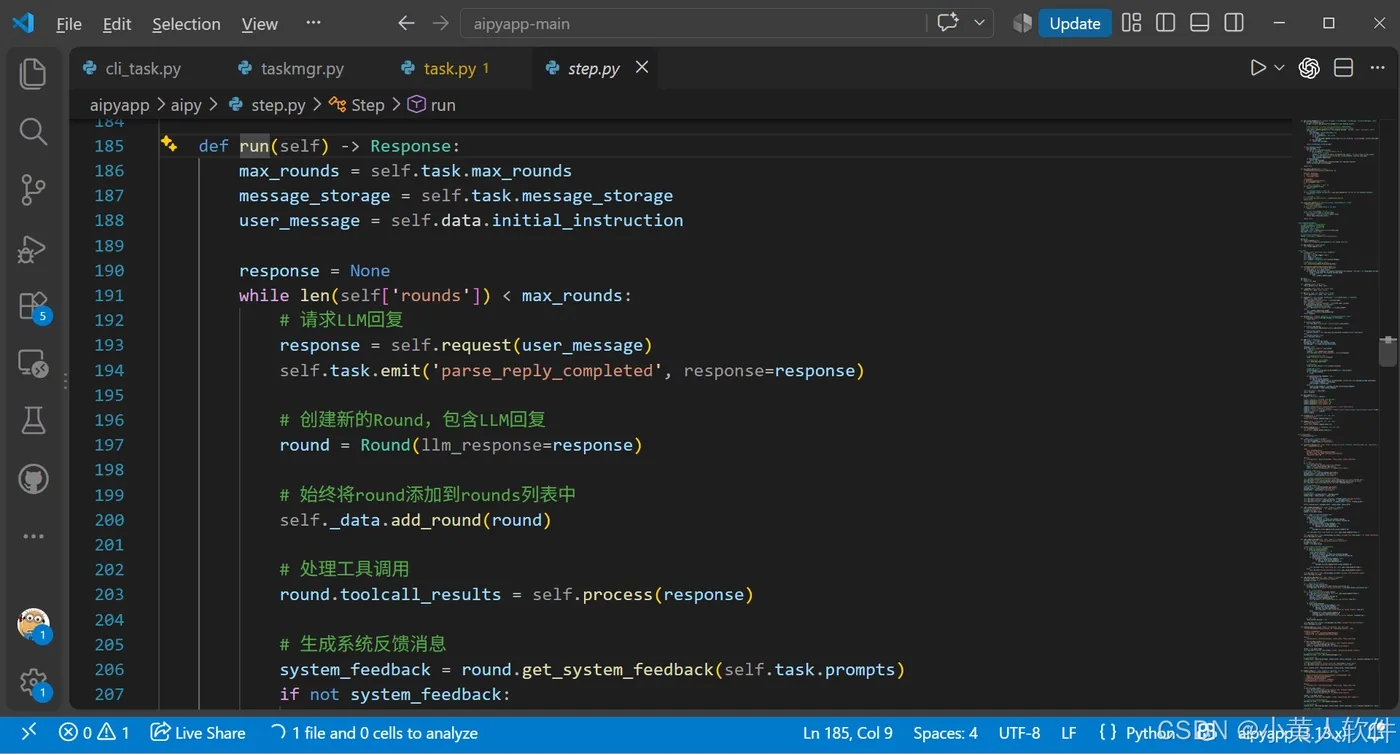The height and width of the screenshot is (754, 1400).
Task: Change indentation via 'Spaces: 4'
Action: 945,733
